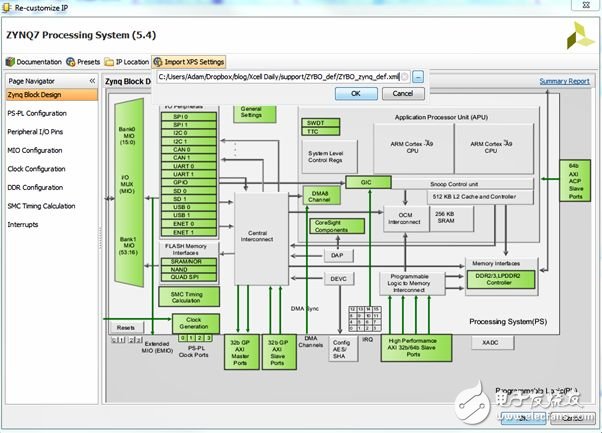Open the Clock Configuration page

pos(36,169)
